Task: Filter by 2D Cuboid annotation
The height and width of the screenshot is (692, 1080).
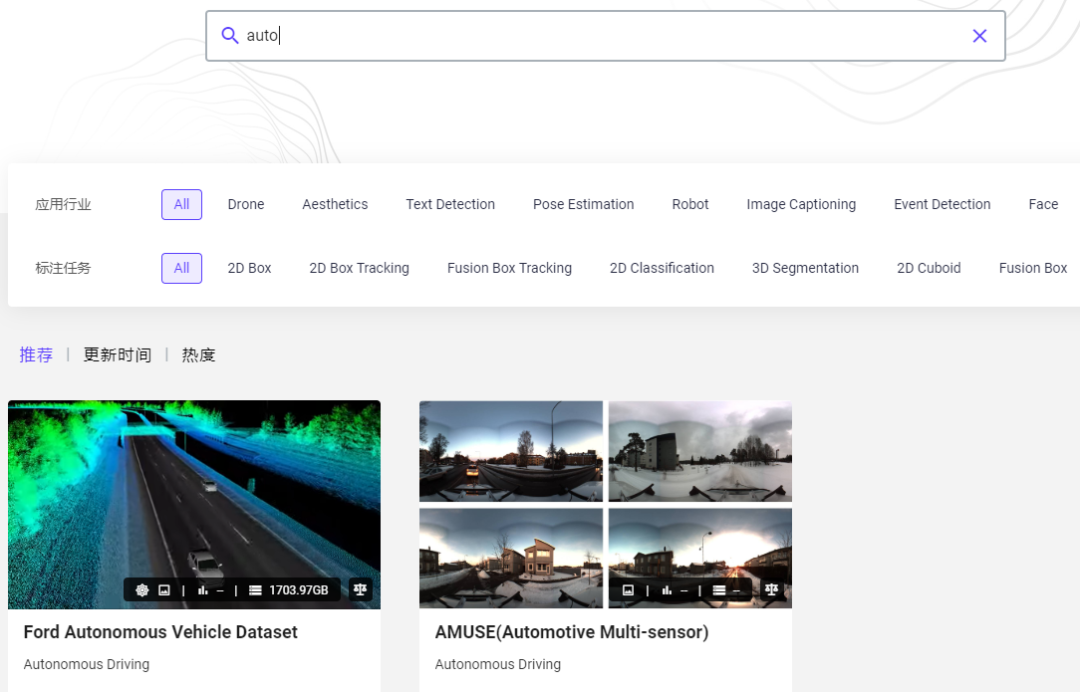Action: click(x=928, y=269)
